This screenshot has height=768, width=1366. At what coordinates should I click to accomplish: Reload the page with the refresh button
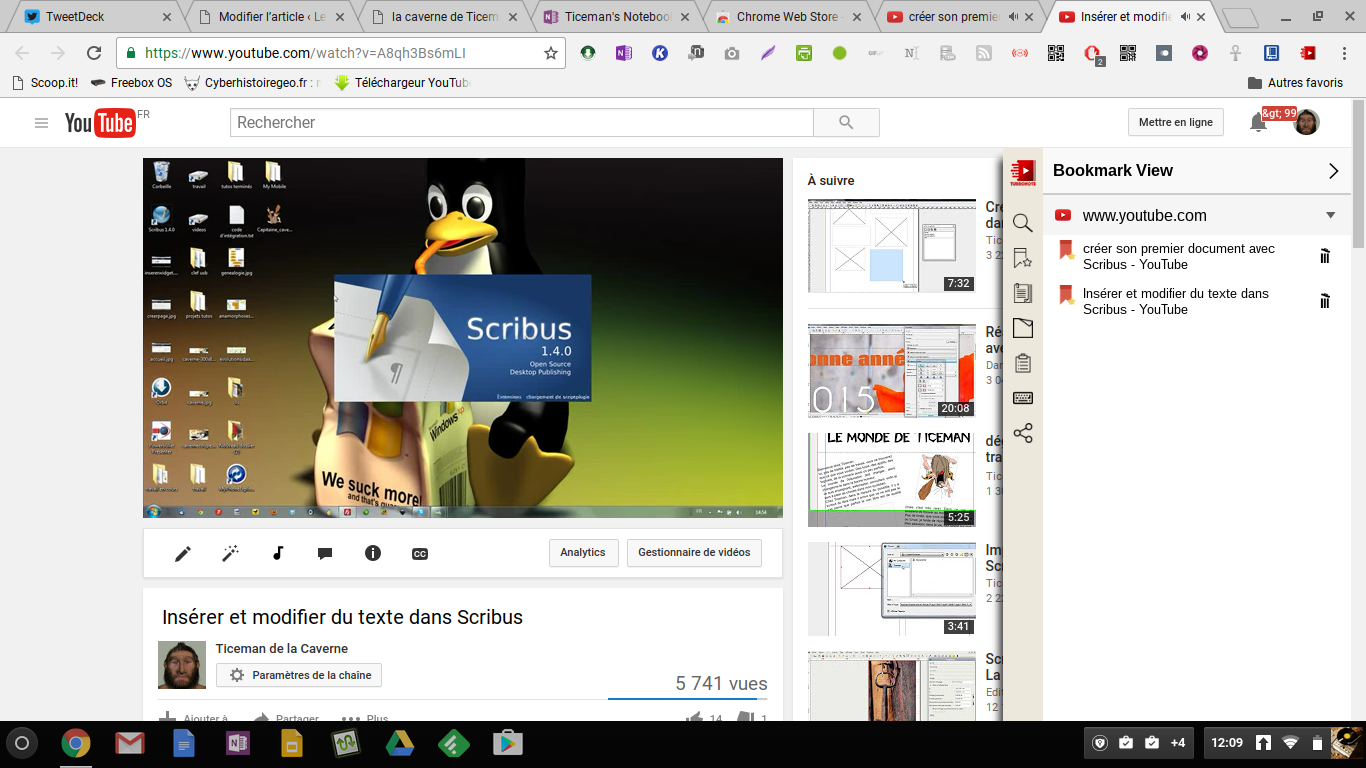(x=94, y=53)
